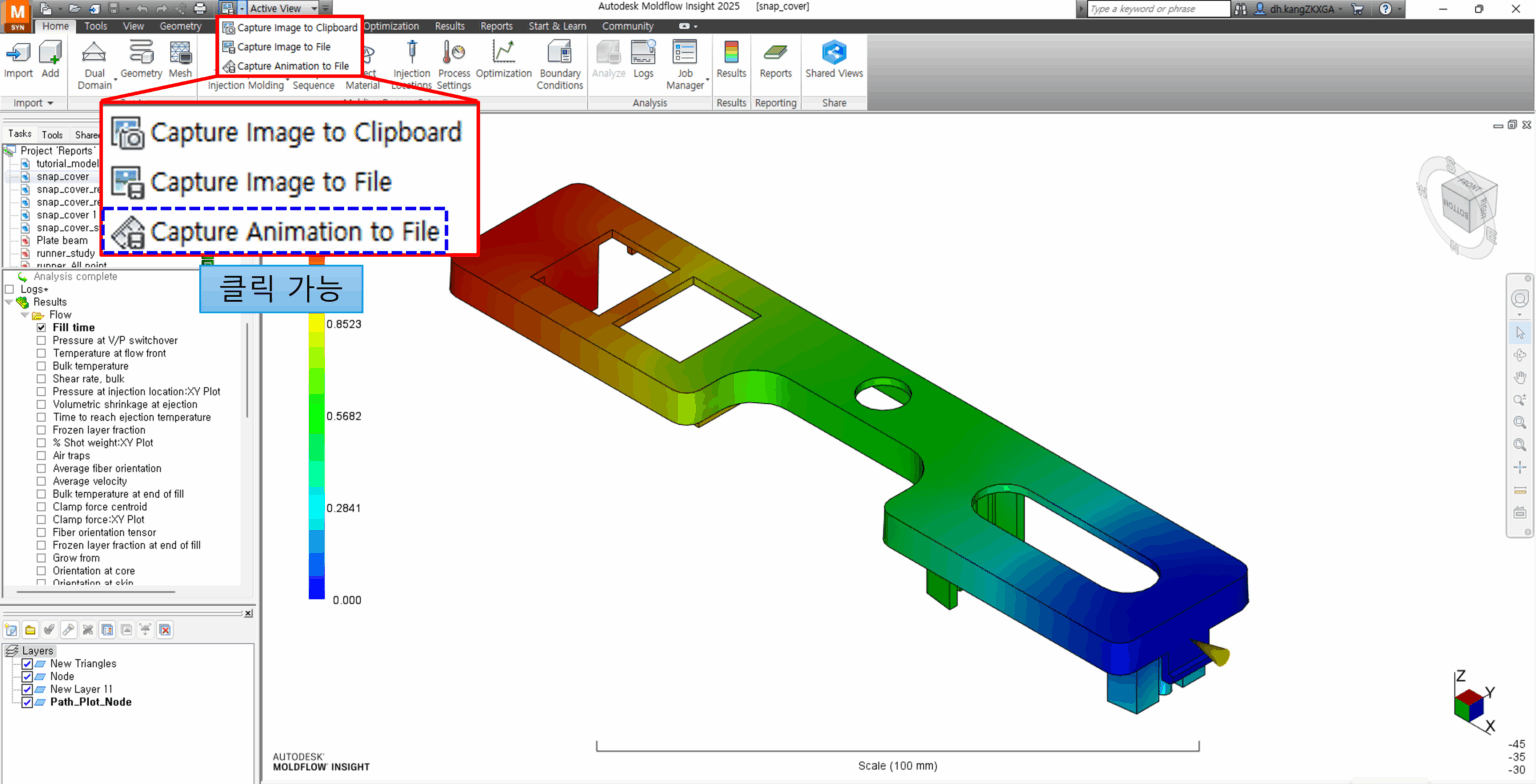
Task: Open the shopping cart icon
Action: 1357,9
